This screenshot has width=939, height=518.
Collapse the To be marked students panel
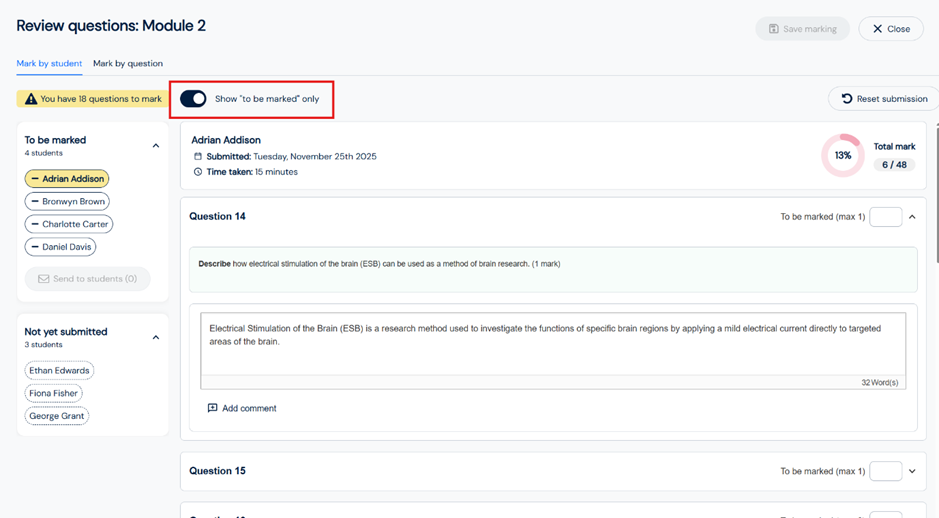[156, 146]
